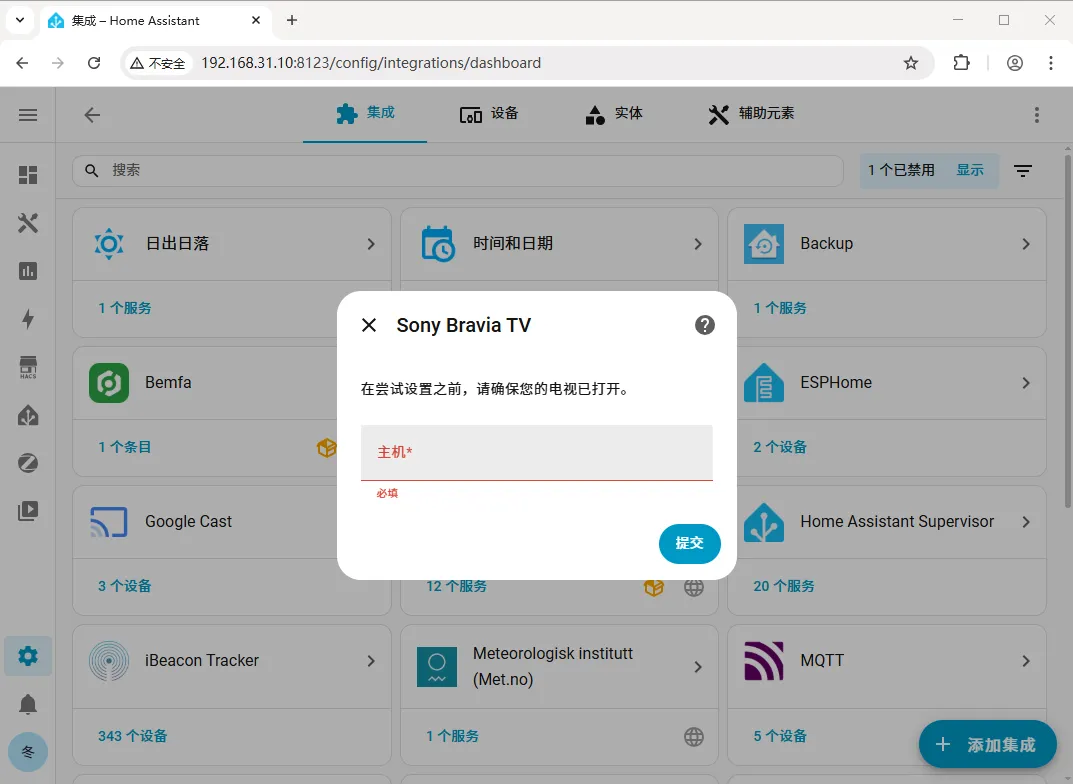Open the user profile avatar 冬
1073x784 pixels.
coord(28,752)
